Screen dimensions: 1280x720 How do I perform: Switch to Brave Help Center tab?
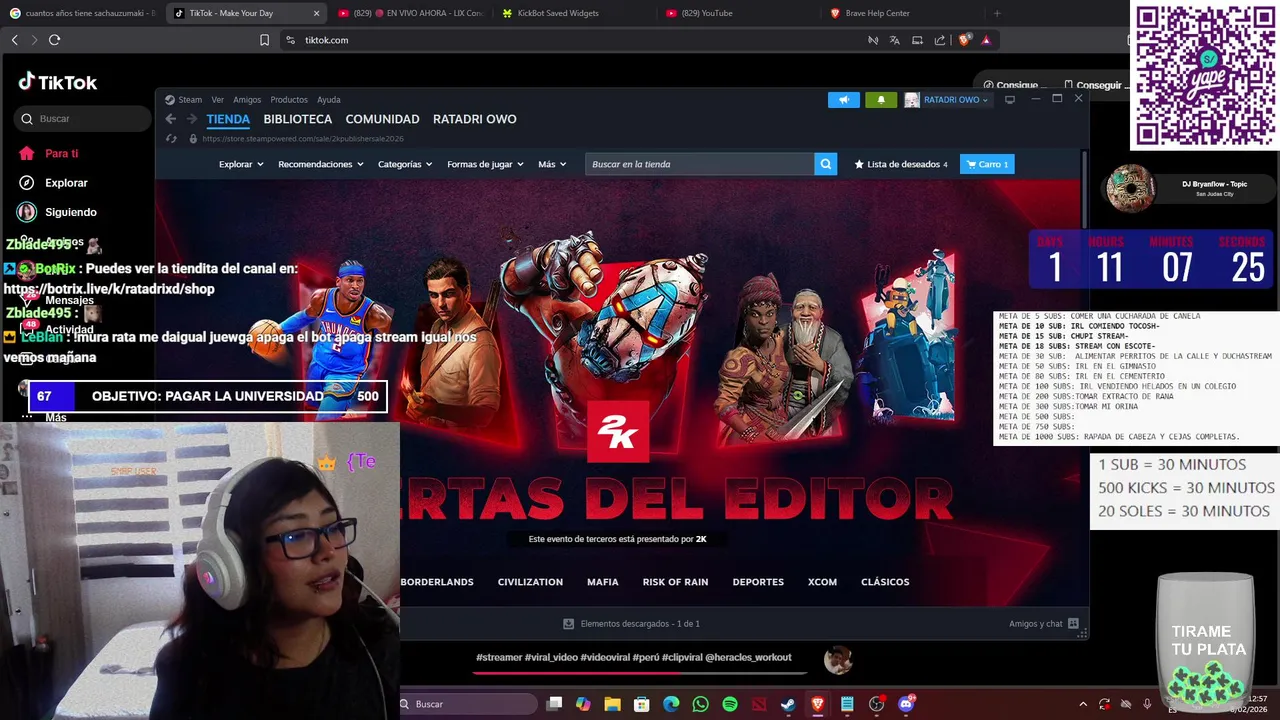[x=895, y=13]
